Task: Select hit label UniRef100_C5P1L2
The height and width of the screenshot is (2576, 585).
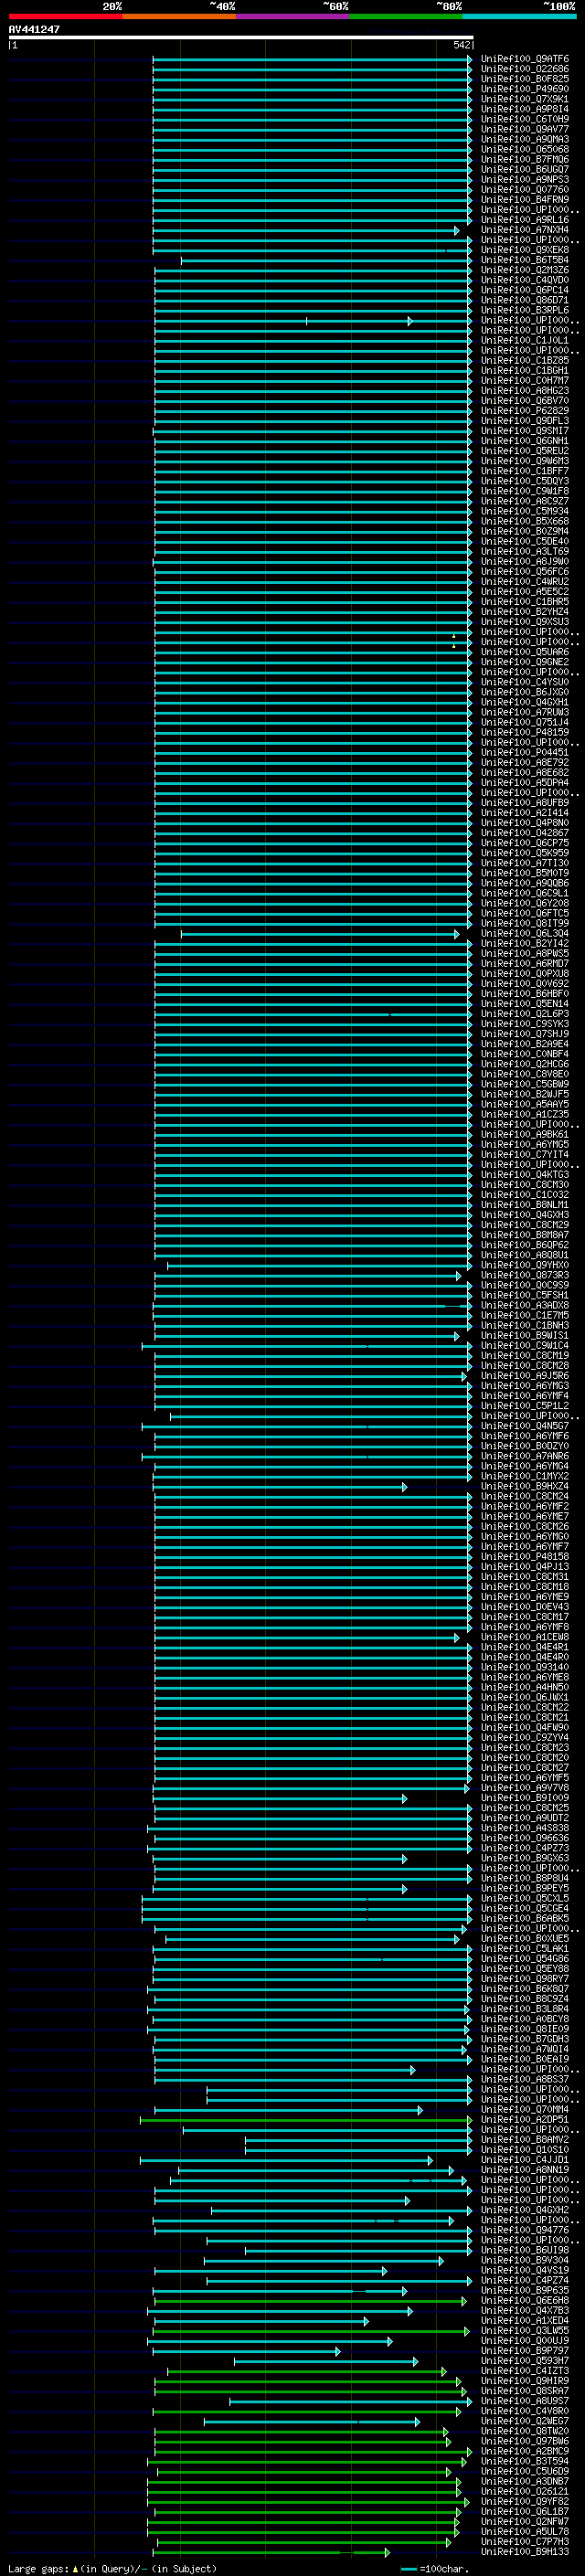Action: [x=525, y=1406]
